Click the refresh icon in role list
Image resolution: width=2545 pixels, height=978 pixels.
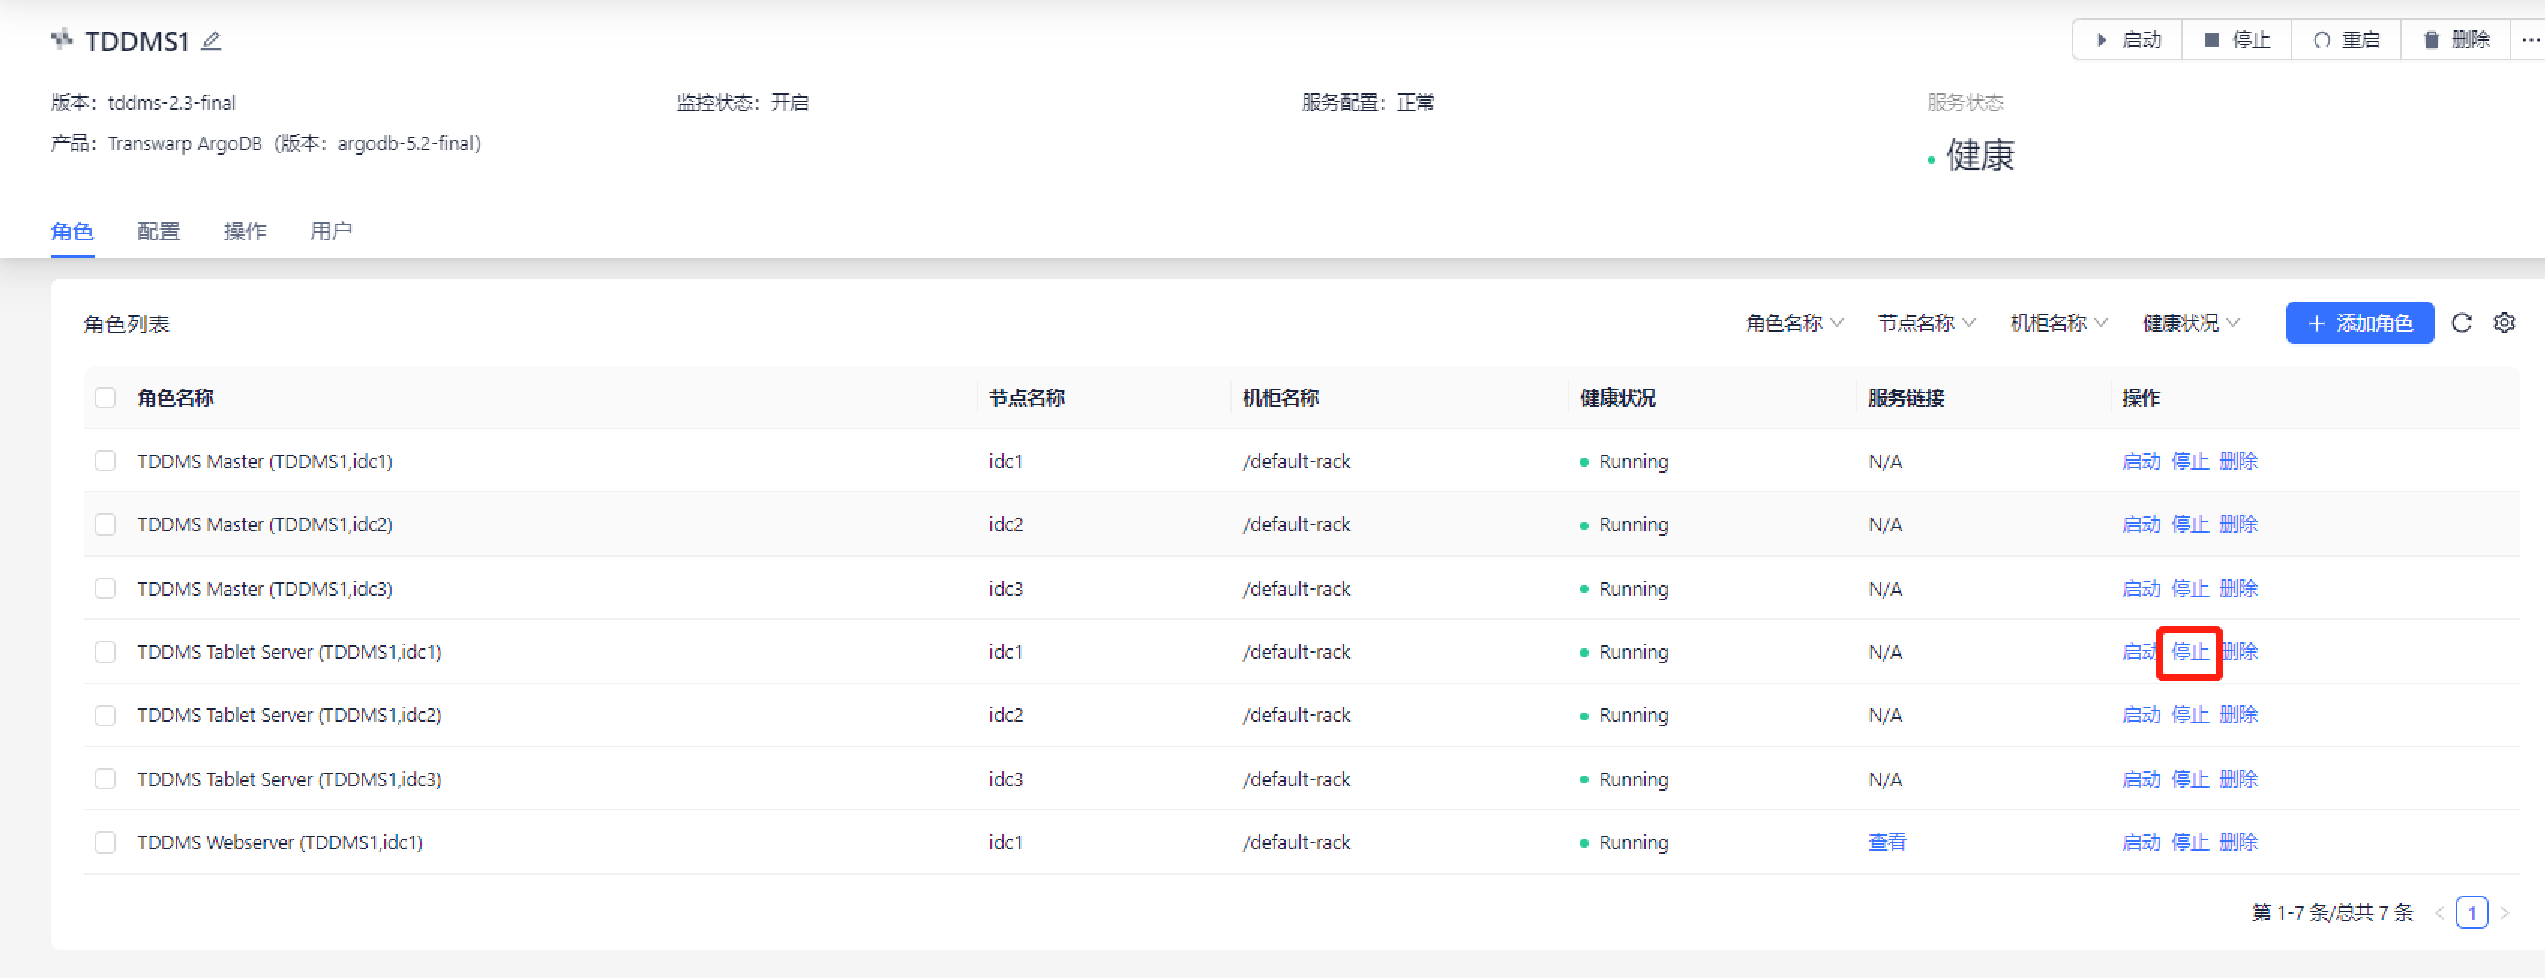[x=2462, y=323]
